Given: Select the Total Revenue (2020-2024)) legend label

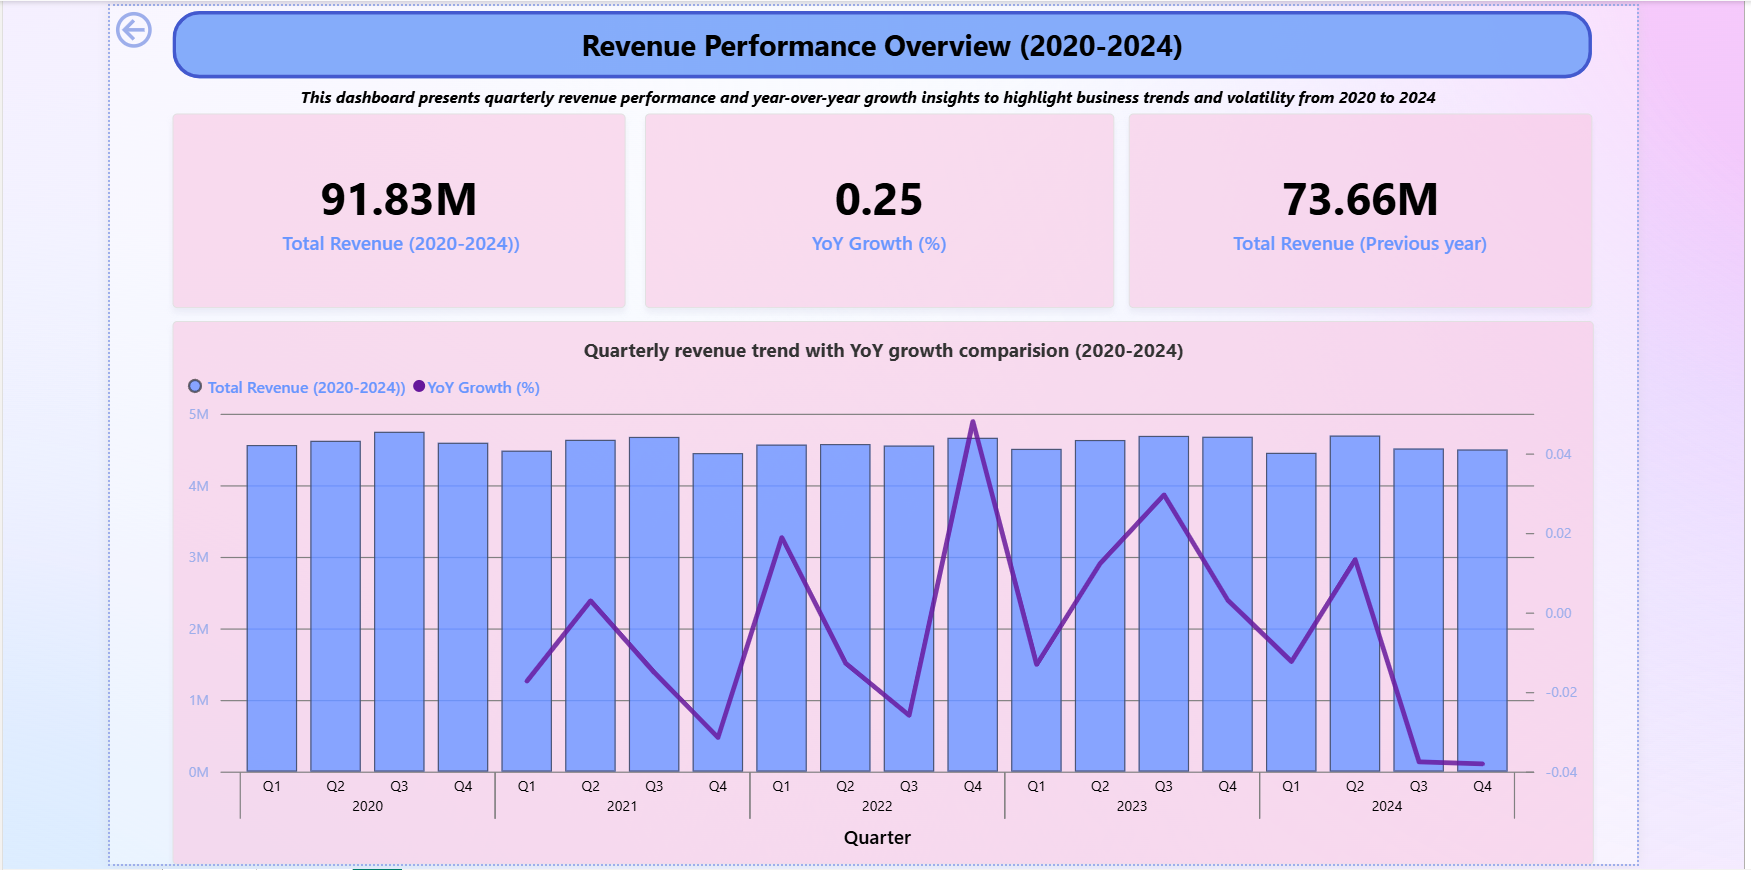Looking at the screenshot, I should coord(306,388).
